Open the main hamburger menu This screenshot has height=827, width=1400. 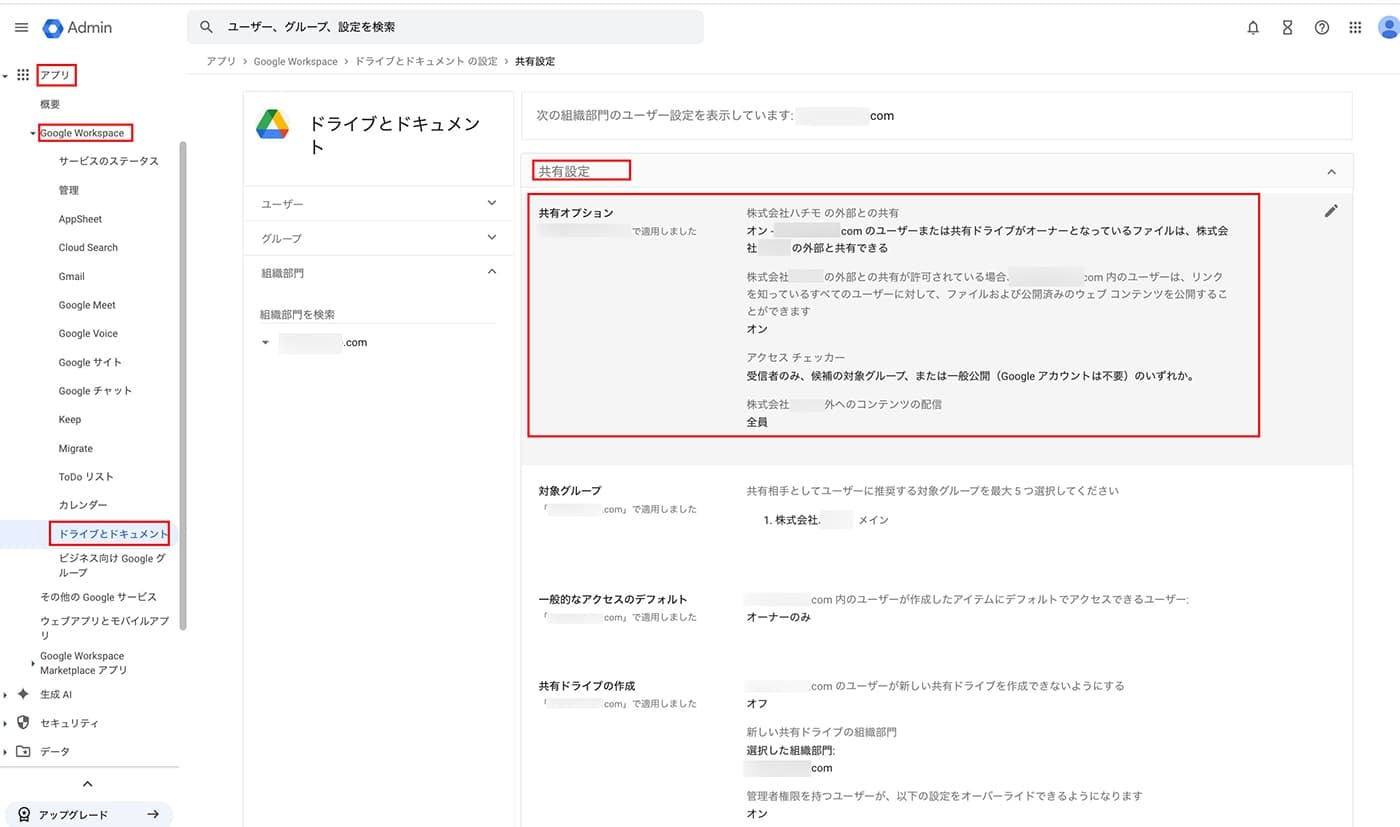[22, 28]
